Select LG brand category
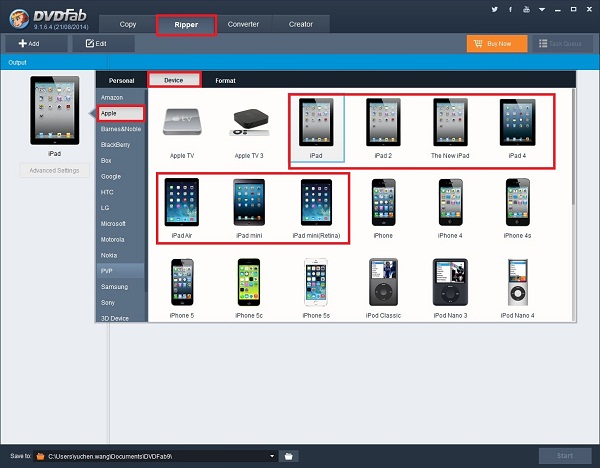 click(120, 208)
